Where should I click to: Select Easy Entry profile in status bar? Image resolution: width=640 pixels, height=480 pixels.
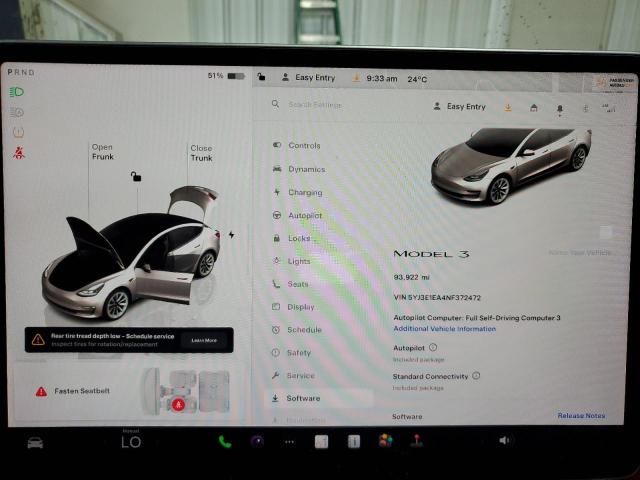(x=309, y=77)
